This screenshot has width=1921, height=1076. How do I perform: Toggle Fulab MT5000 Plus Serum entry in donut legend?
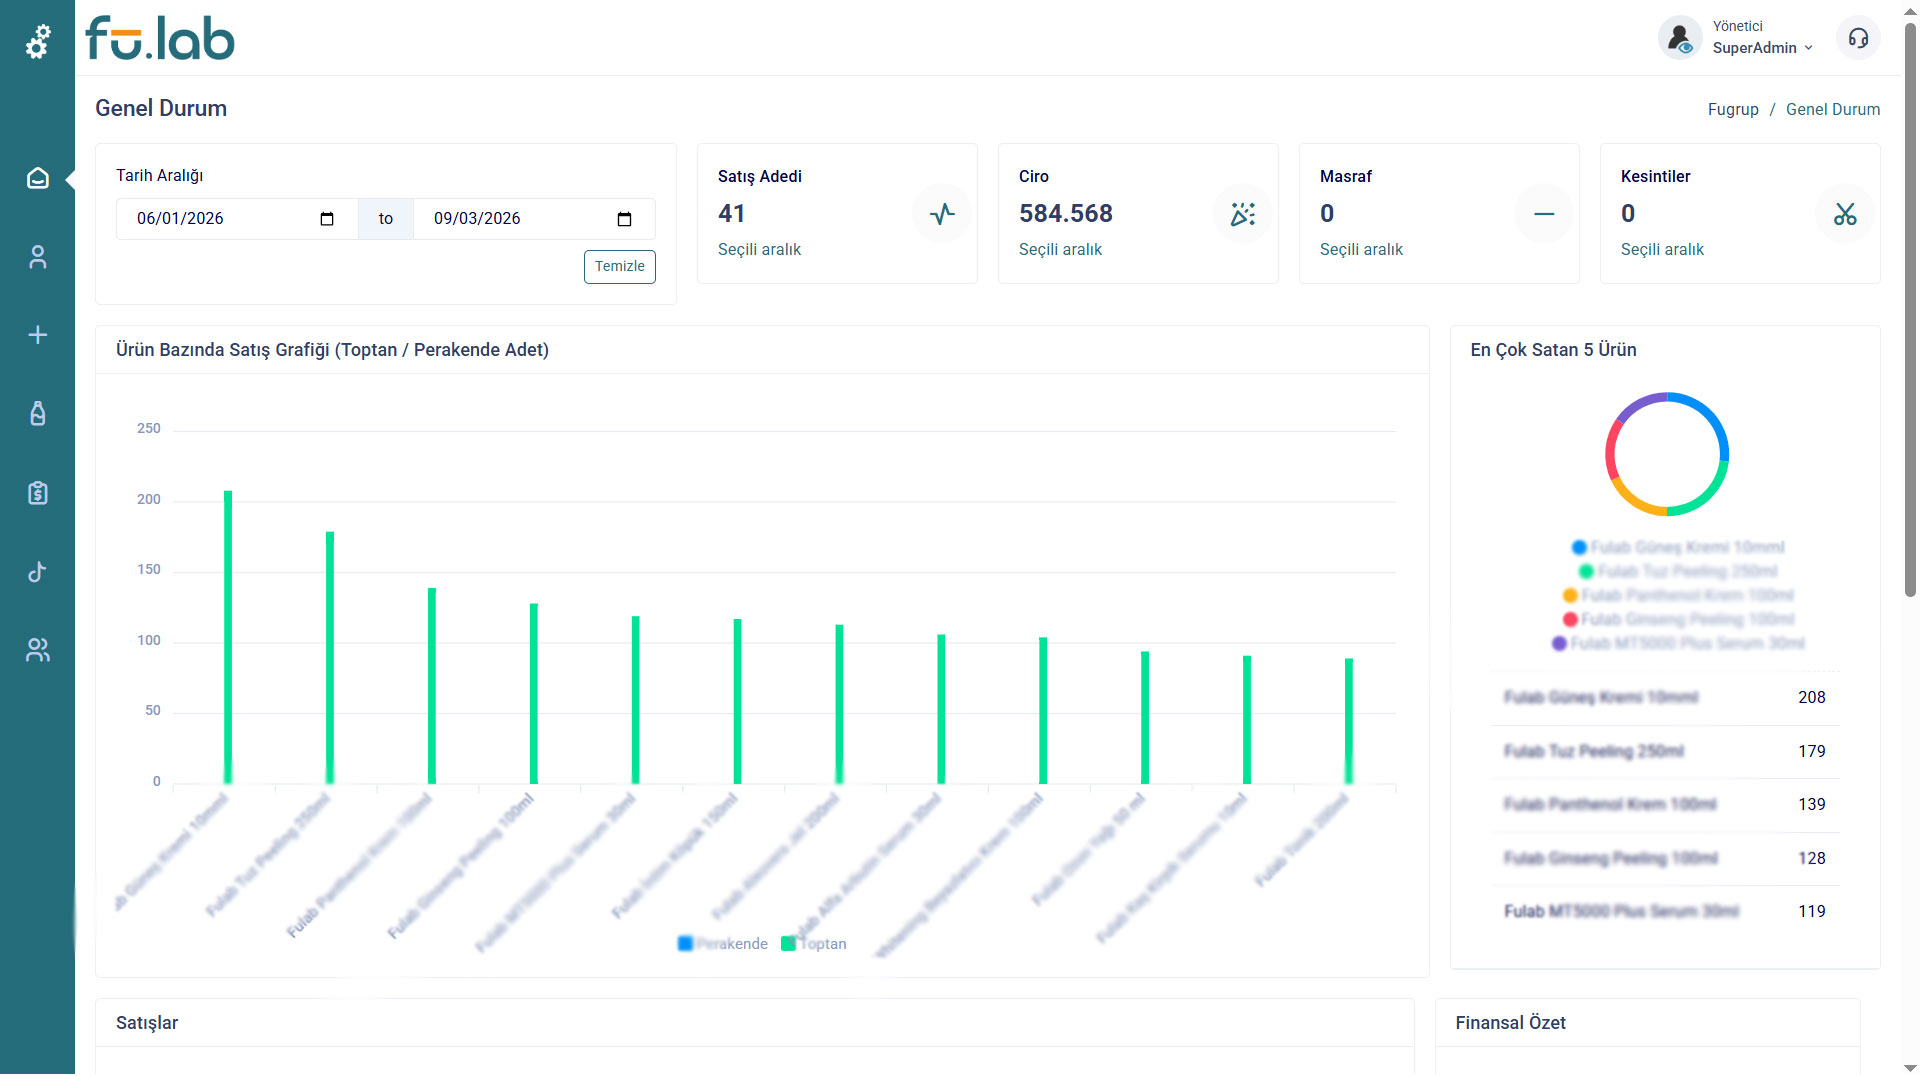pyautogui.click(x=1678, y=643)
